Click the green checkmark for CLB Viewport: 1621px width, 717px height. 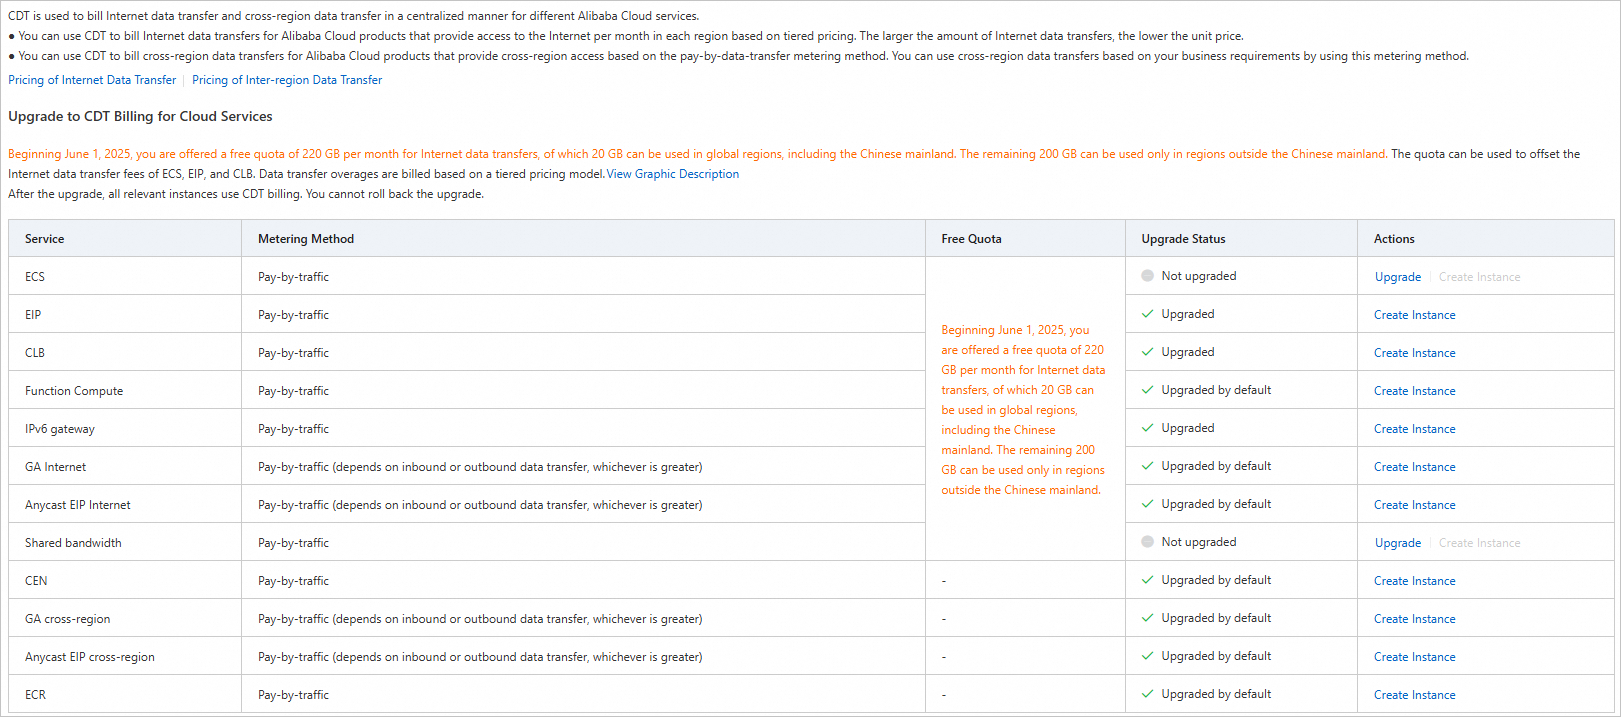[x=1147, y=352]
